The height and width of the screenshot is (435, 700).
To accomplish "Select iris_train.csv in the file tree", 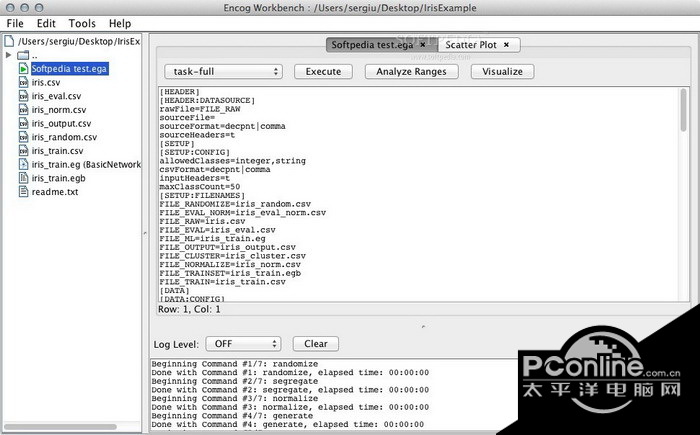I will [57, 151].
